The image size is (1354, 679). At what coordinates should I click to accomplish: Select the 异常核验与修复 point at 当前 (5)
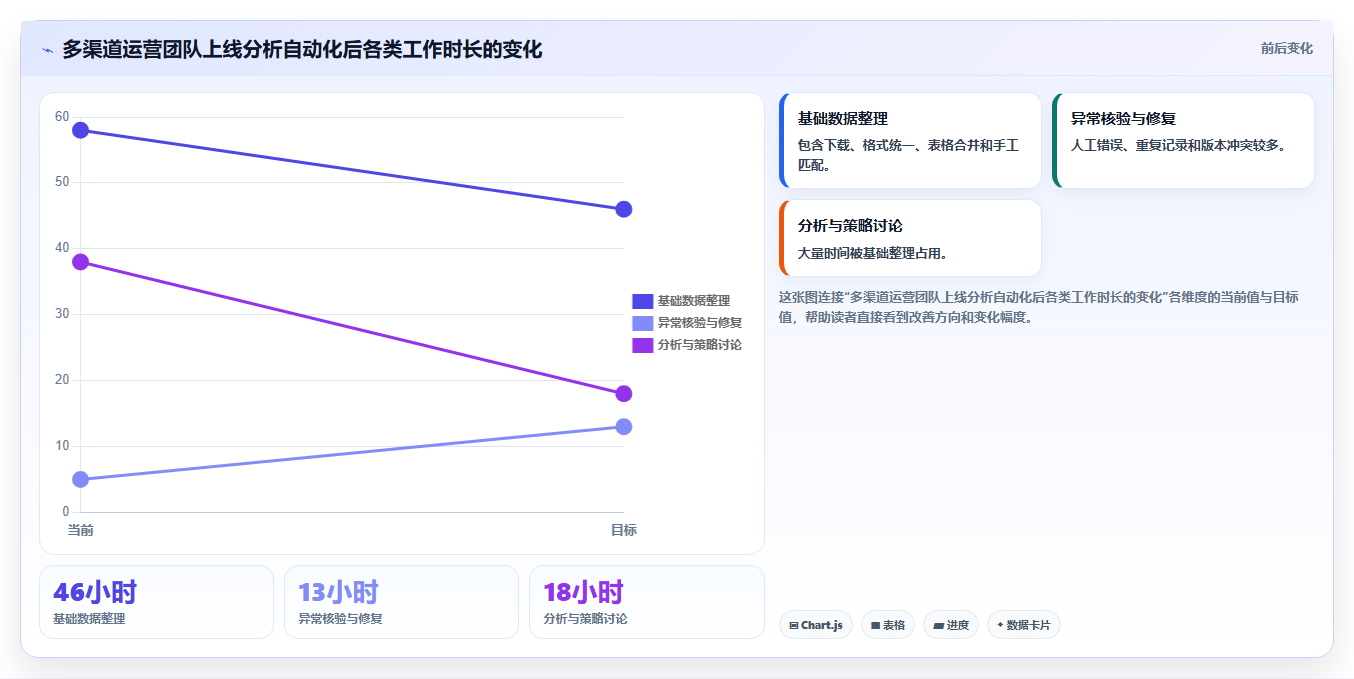(81, 479)
